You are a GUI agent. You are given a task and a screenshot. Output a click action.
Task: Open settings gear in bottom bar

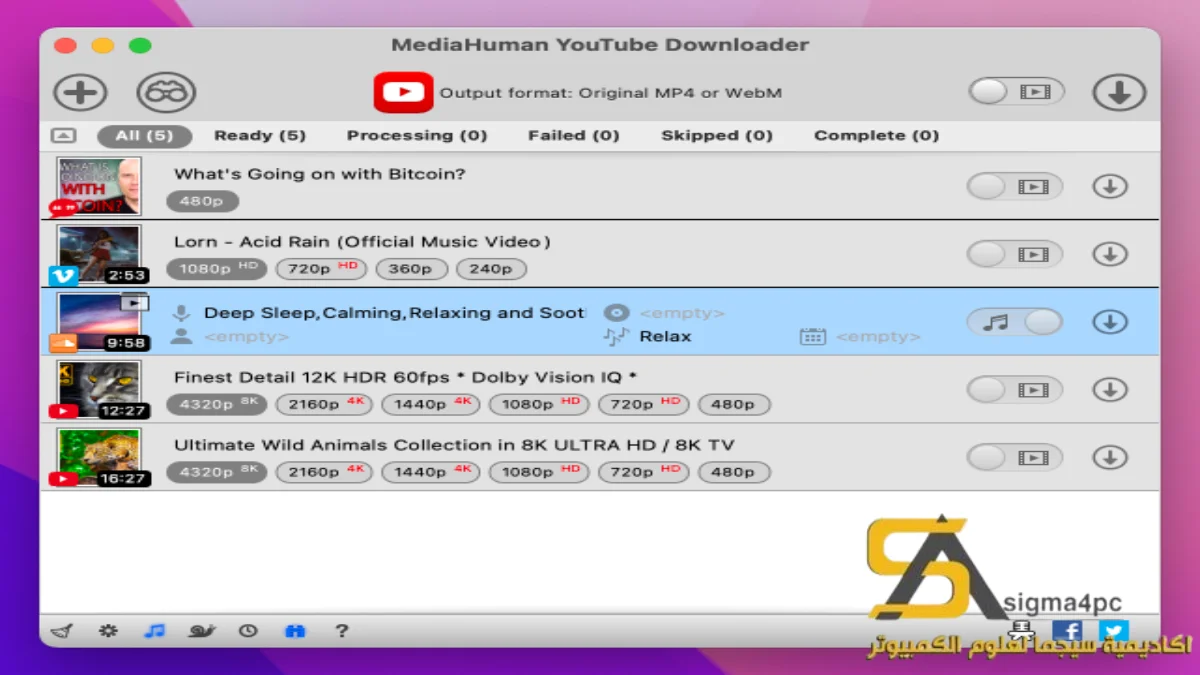108,631
